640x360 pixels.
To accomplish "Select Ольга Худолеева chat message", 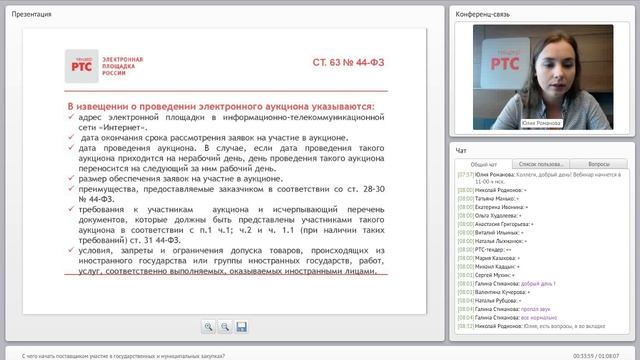I will (489, 216).
